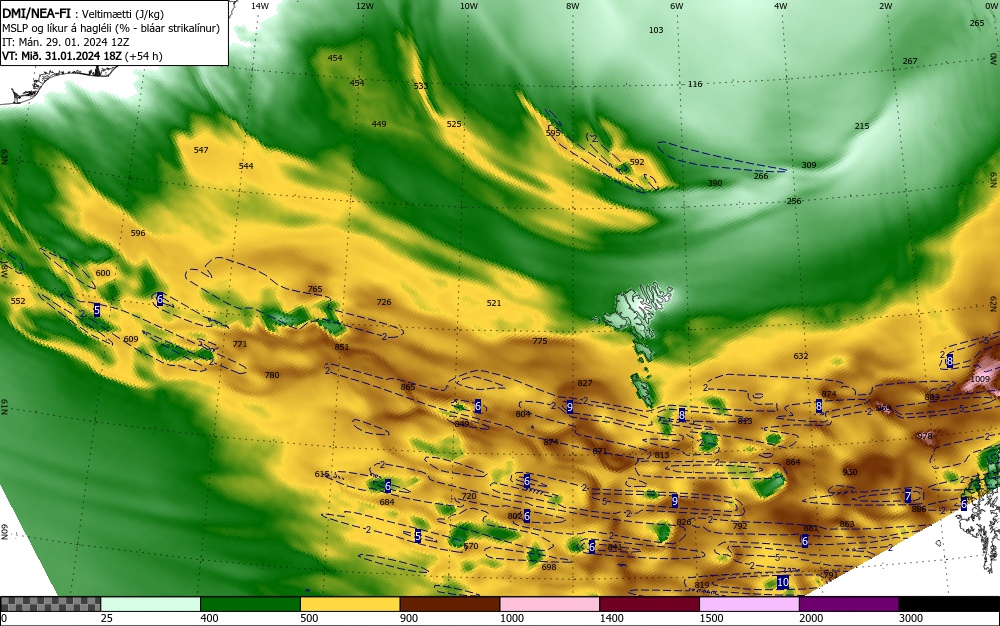Select the '215' map value
This screenshot has height=626, width=1000.
[x=862, y=126]
